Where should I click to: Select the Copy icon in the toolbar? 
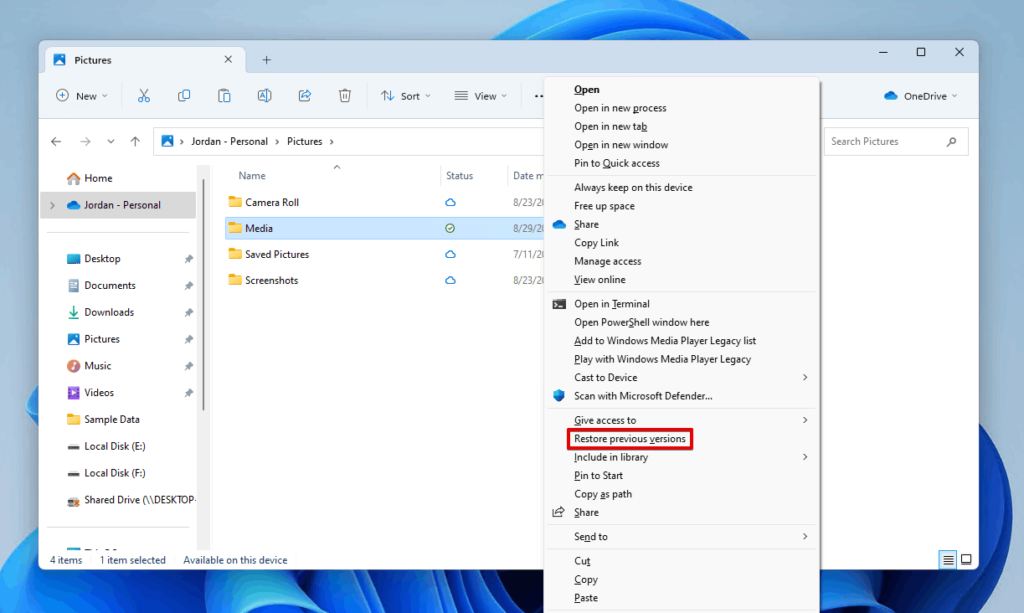pos(184,95)
